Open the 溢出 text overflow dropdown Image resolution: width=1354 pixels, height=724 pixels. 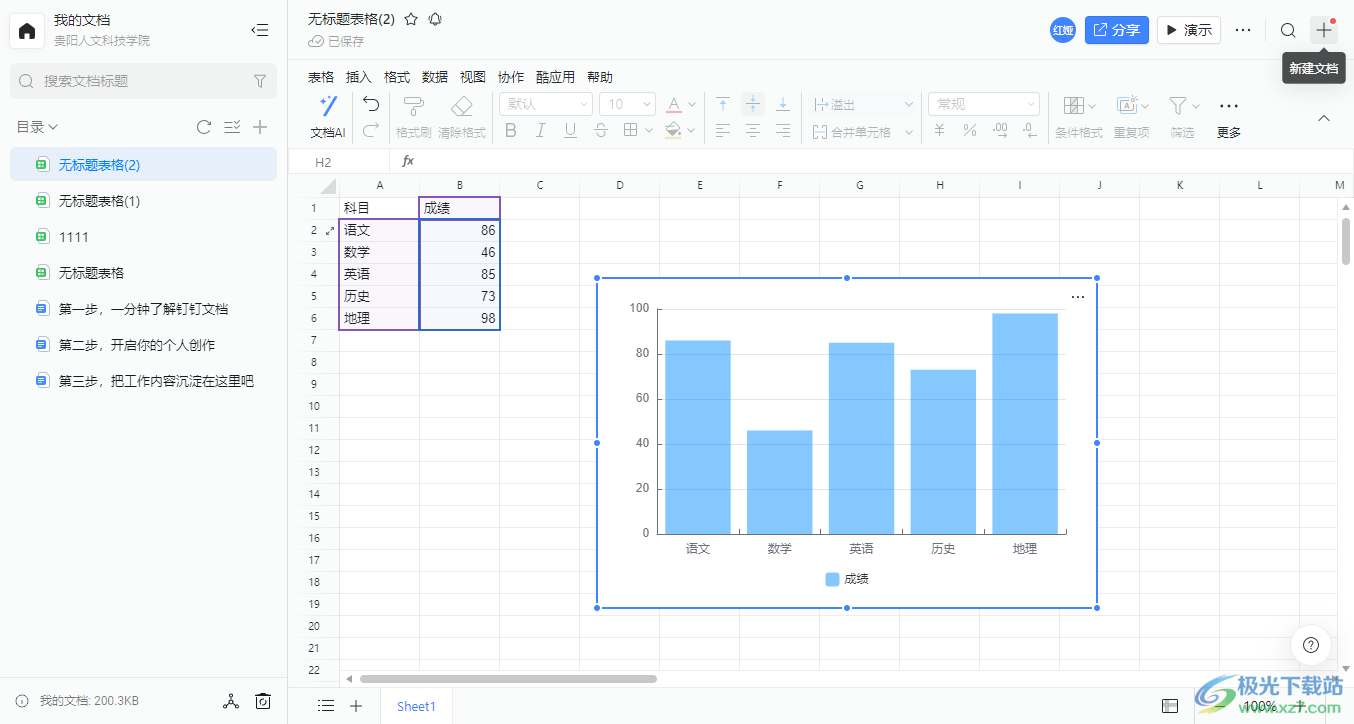[863, 104]
